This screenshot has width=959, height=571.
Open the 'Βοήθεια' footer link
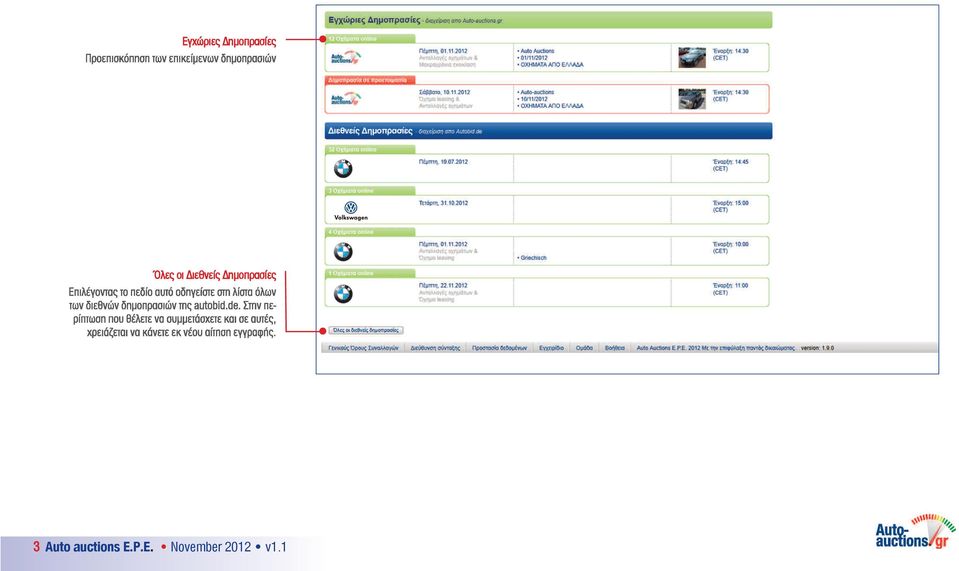(x=615, y=348)
